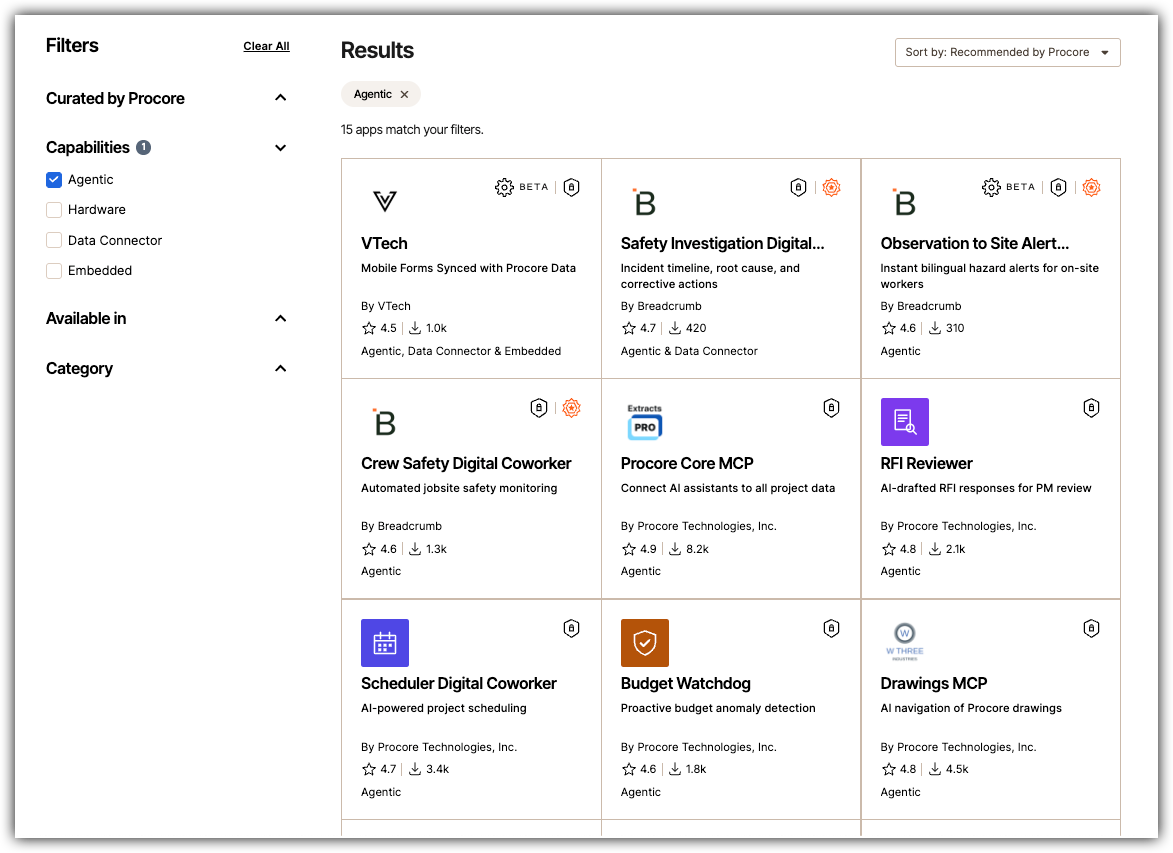Viewport: 1173px width, 853px height.
Task: Open Scheduler Digital Coworker app title
Action: (459, 683)
